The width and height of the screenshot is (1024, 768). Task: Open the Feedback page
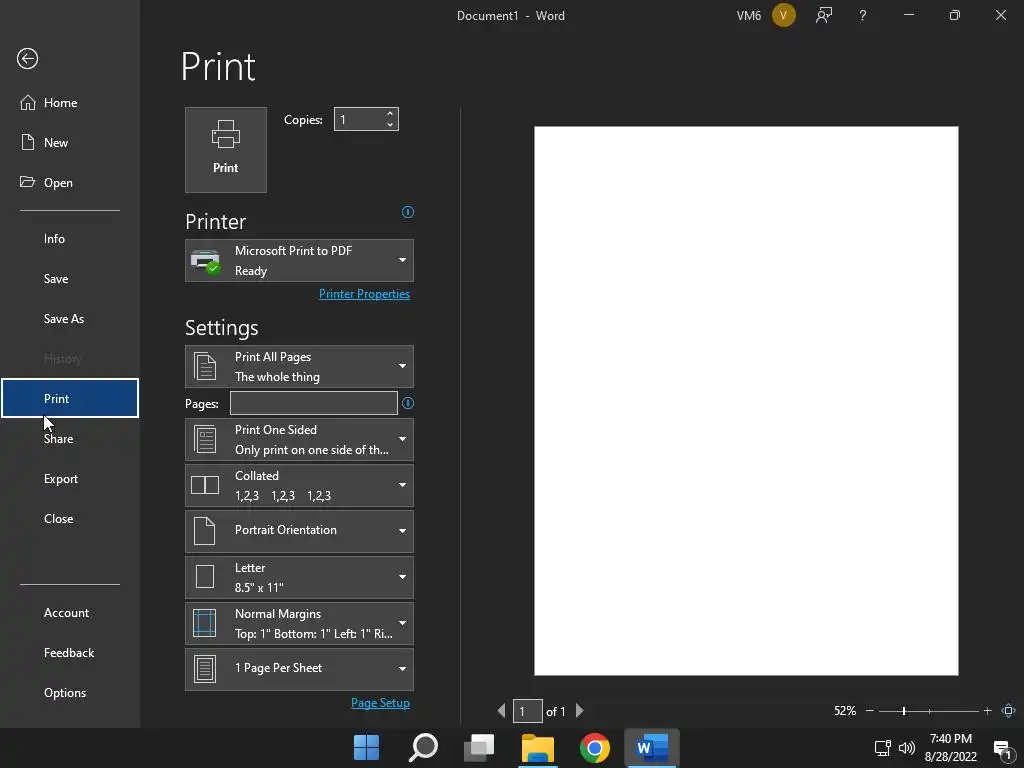pyautogui.click(x=70, y=653)
